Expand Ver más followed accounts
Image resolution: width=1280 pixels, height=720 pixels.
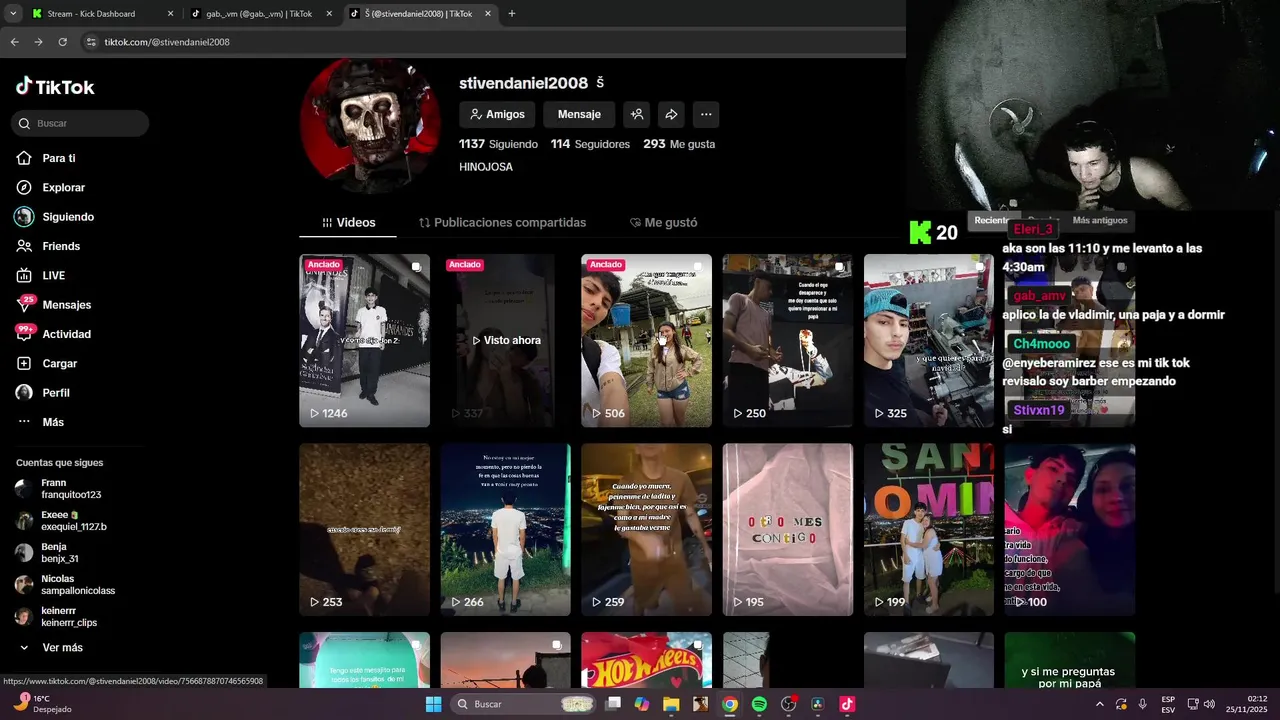tap(51, 648)
